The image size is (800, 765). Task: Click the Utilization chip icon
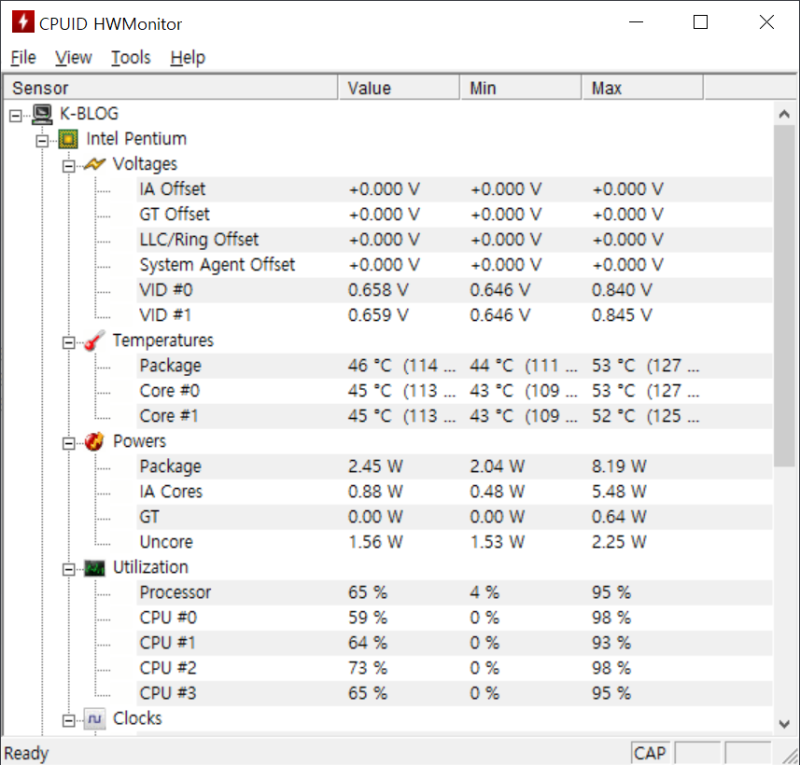94,567
